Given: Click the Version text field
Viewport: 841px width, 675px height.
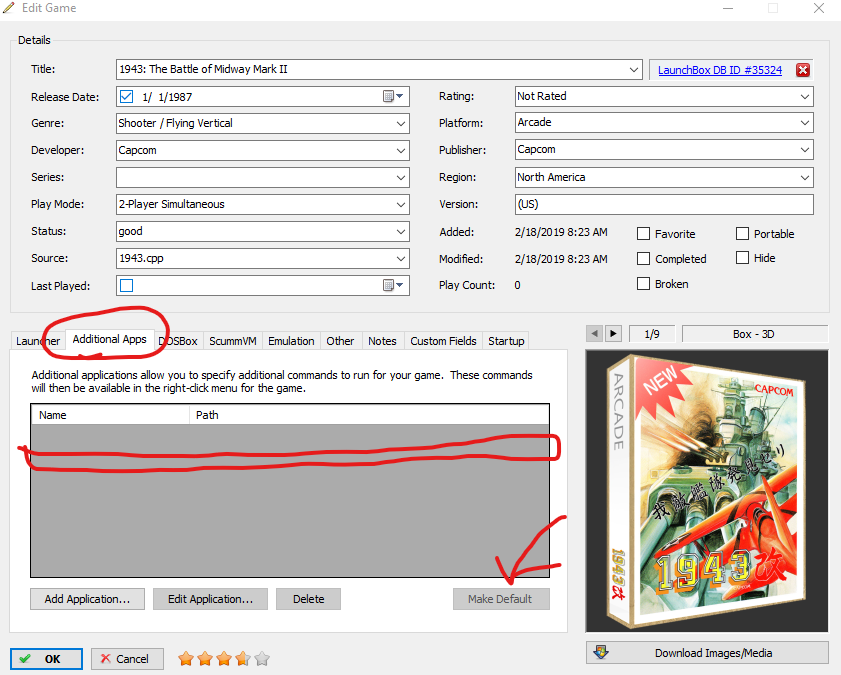Looking at the screenshot, I should [x=664, y=204].
